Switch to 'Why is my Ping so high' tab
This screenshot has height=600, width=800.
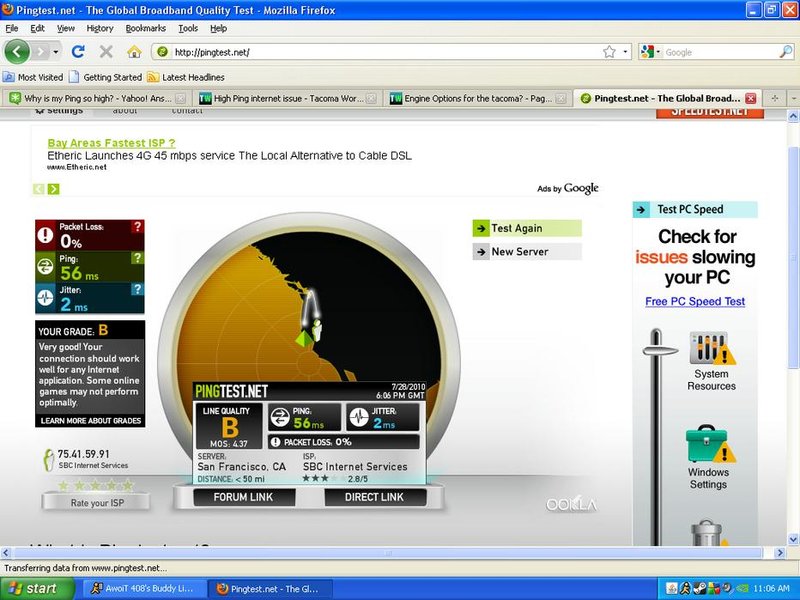coord(97,98)
